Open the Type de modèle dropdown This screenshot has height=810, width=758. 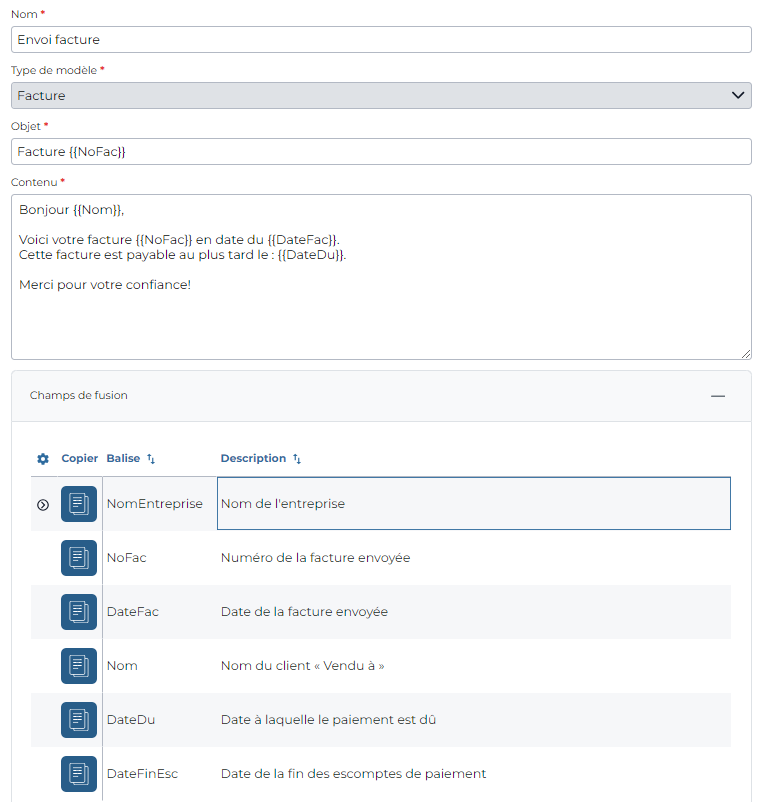pyautogui.click(x=381, y=96)
